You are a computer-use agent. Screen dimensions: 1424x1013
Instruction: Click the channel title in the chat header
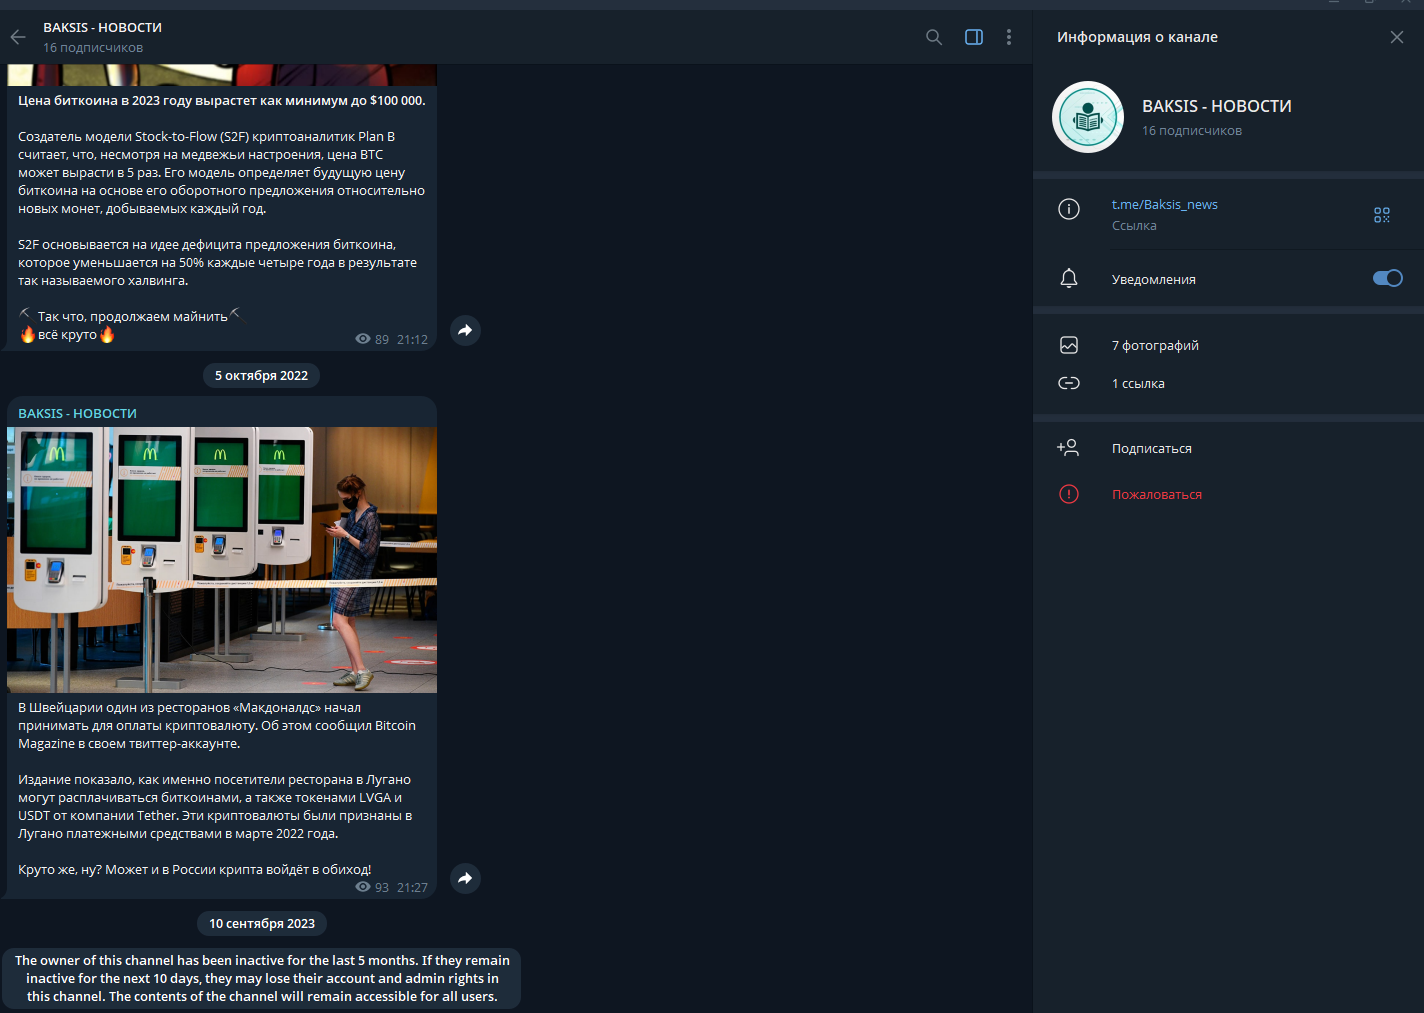coord(102,28)
